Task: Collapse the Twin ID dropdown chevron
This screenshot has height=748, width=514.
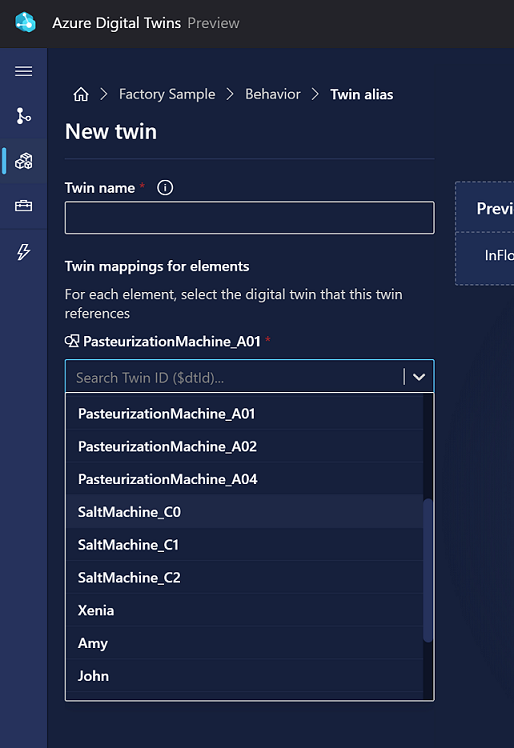Action: pyautogui.click(x=419, y=377)
